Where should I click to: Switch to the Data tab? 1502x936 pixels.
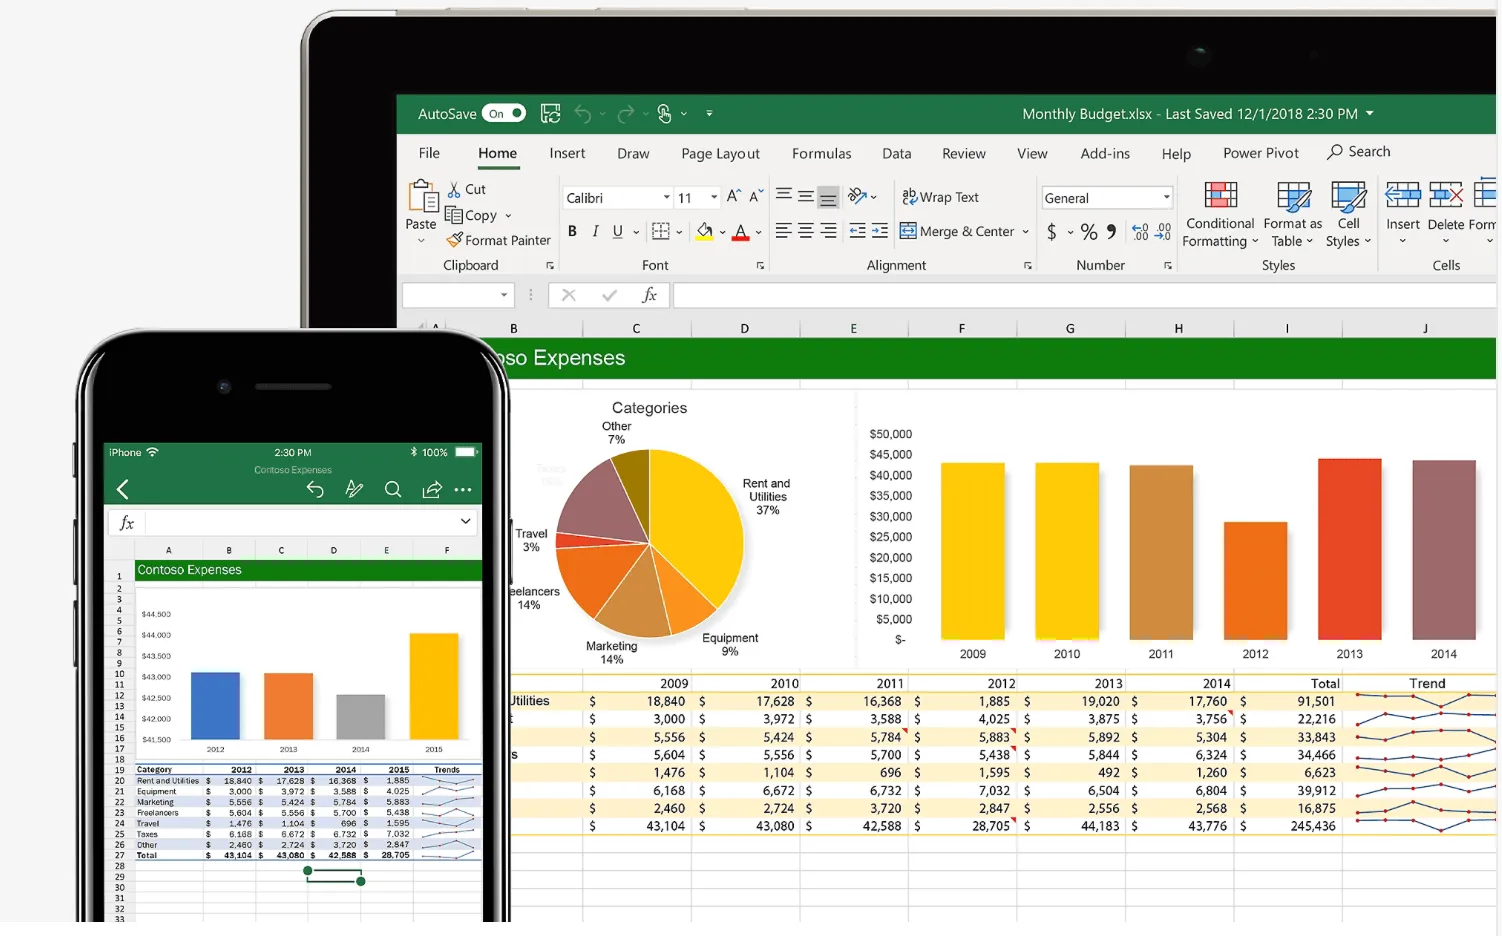pos(896,153)
